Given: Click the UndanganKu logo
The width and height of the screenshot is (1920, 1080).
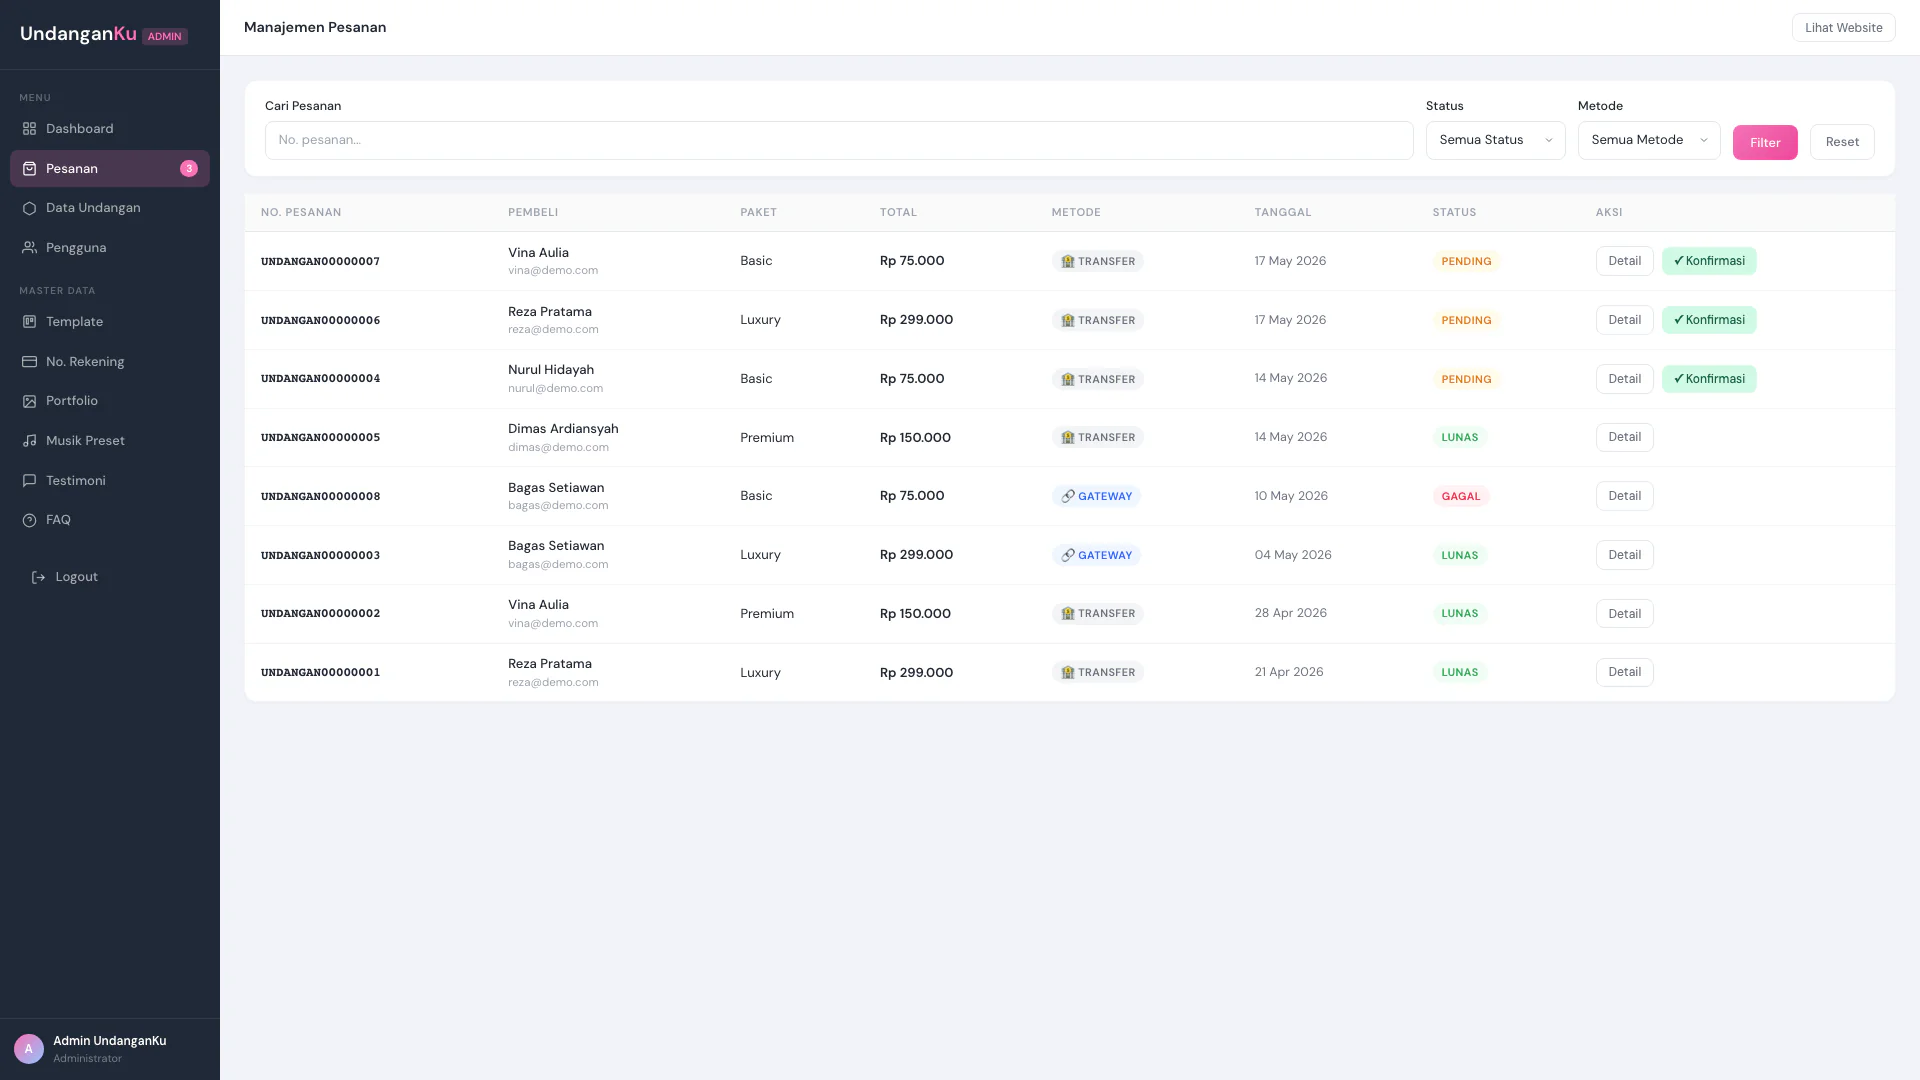Looking at the screenshot, I should click(x=78, y=34).
